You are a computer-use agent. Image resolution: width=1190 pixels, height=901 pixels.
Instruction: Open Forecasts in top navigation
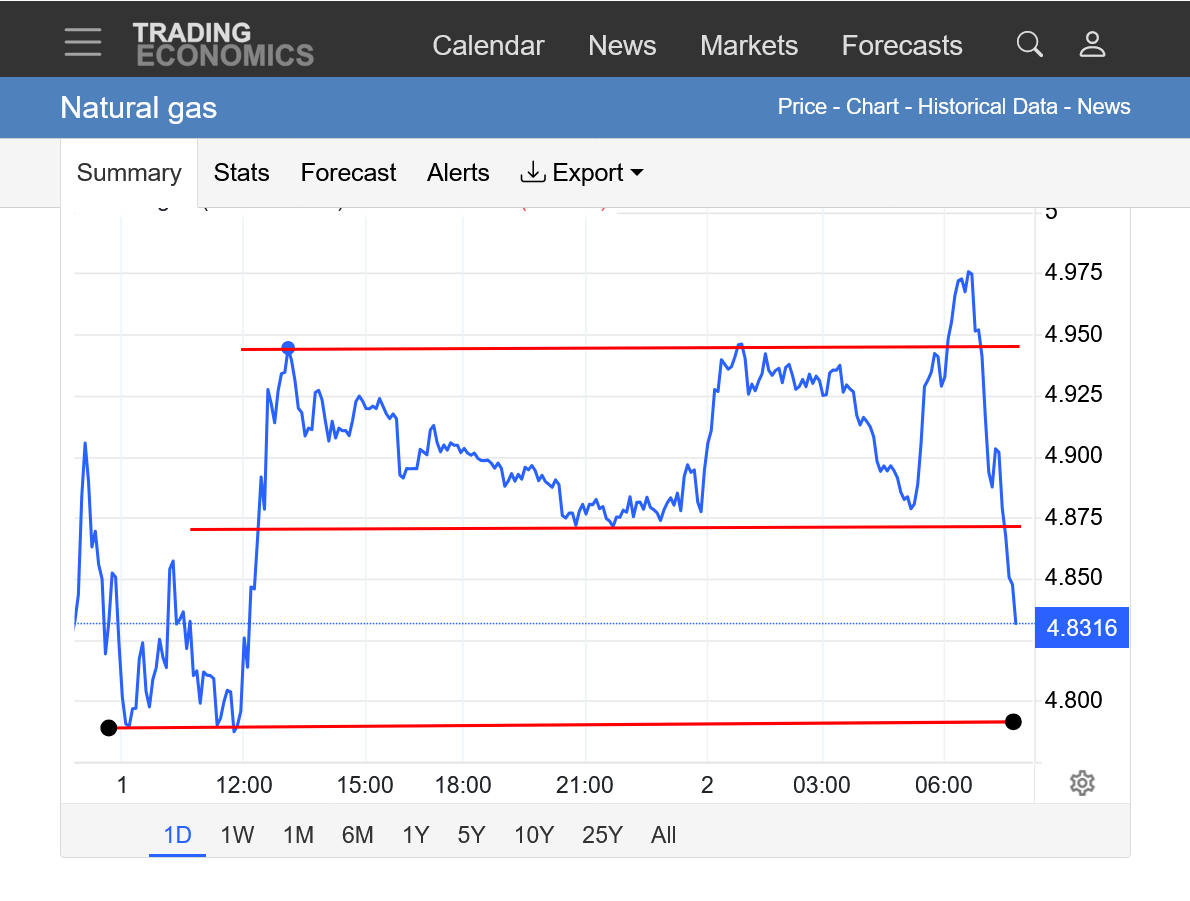[x=901, y=46]
